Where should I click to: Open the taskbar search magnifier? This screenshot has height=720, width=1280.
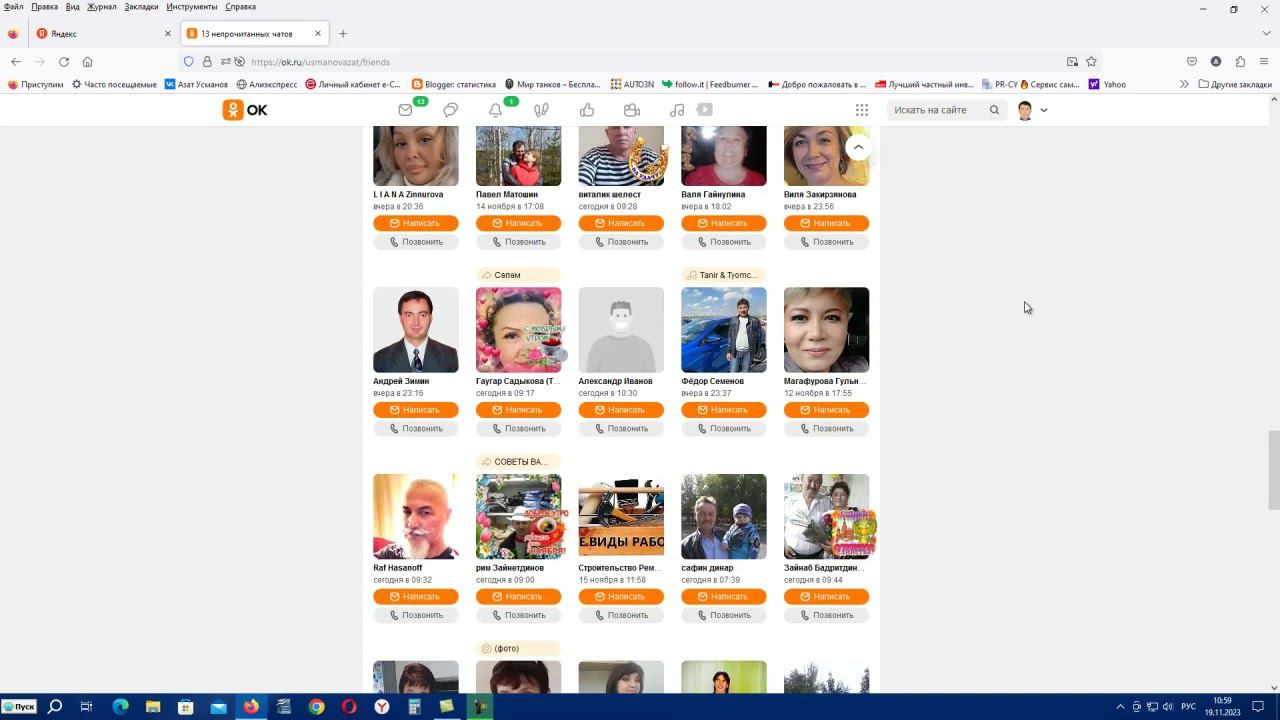55,707
